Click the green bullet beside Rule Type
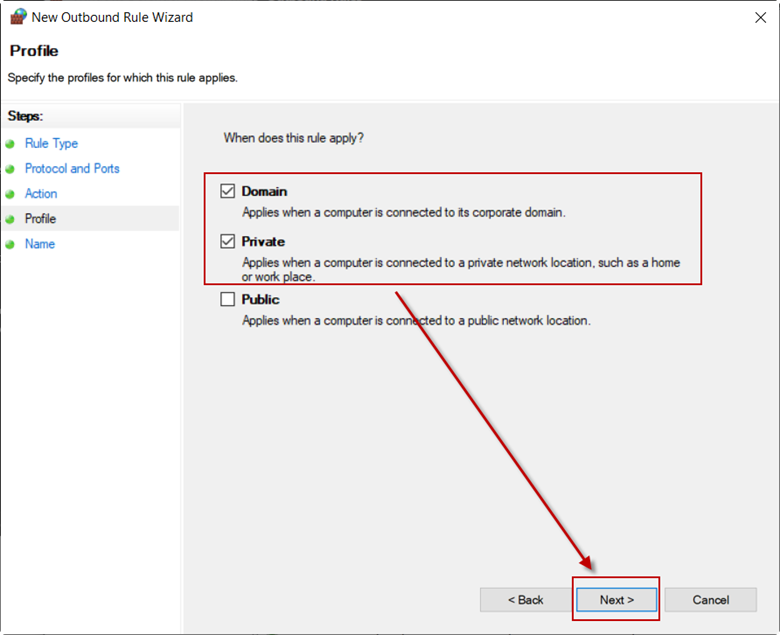This screenshot has height=635, width=780. click(10, 144)
